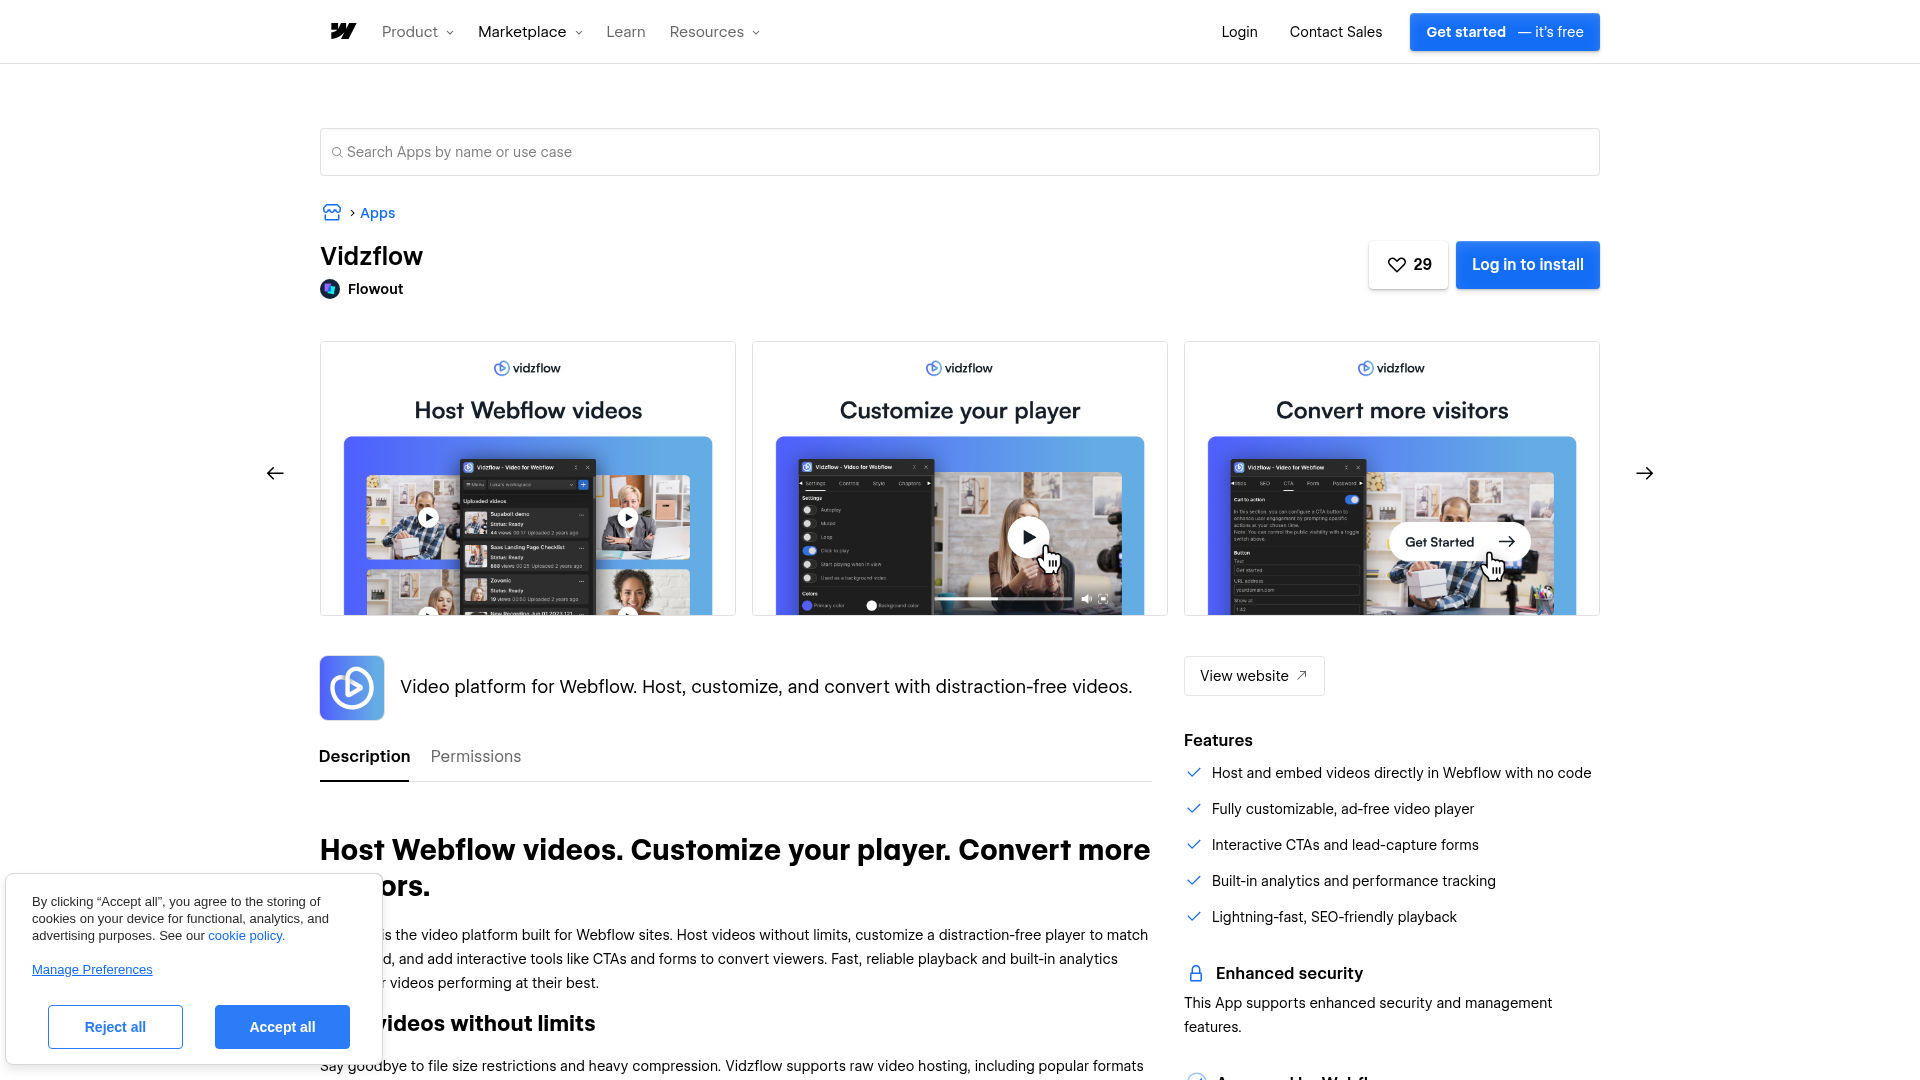
Task: Reject all cookies
Action: tap(115, 1027)
